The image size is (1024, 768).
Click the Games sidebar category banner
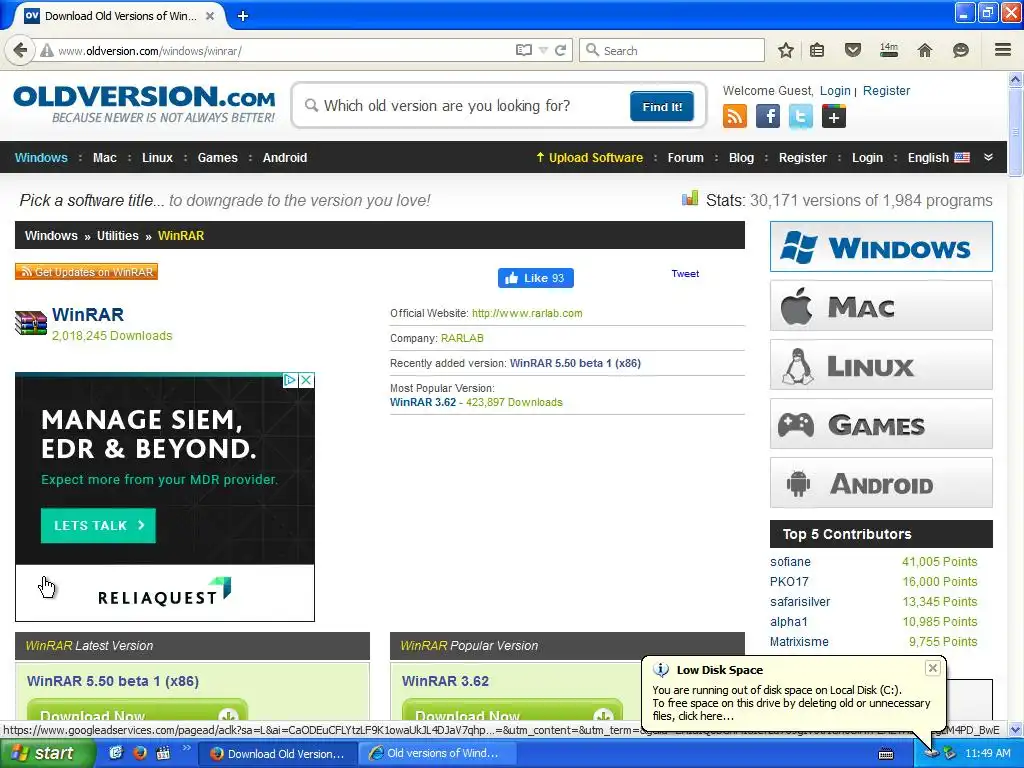881,423
